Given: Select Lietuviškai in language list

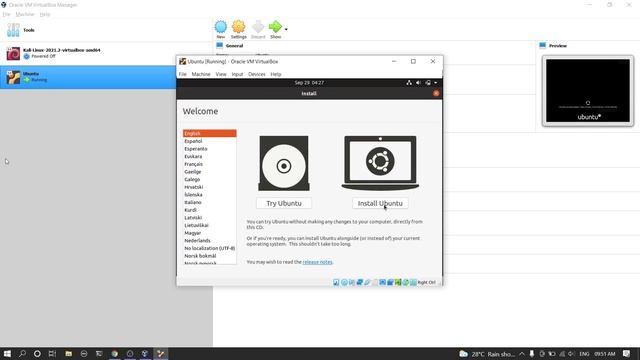Looking at the screenshot, I should [x=209, y=225].
